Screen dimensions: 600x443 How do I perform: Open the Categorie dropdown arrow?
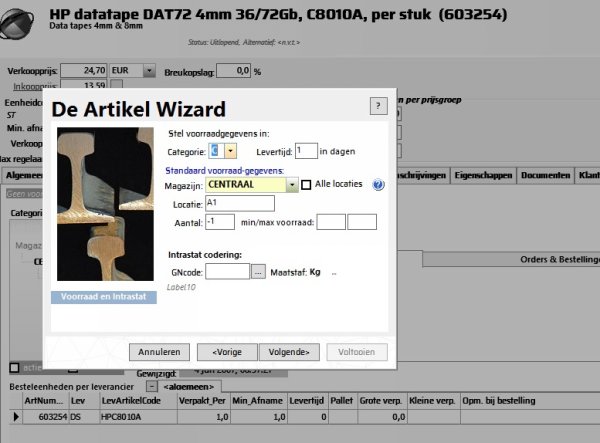(x=230, y=151)
